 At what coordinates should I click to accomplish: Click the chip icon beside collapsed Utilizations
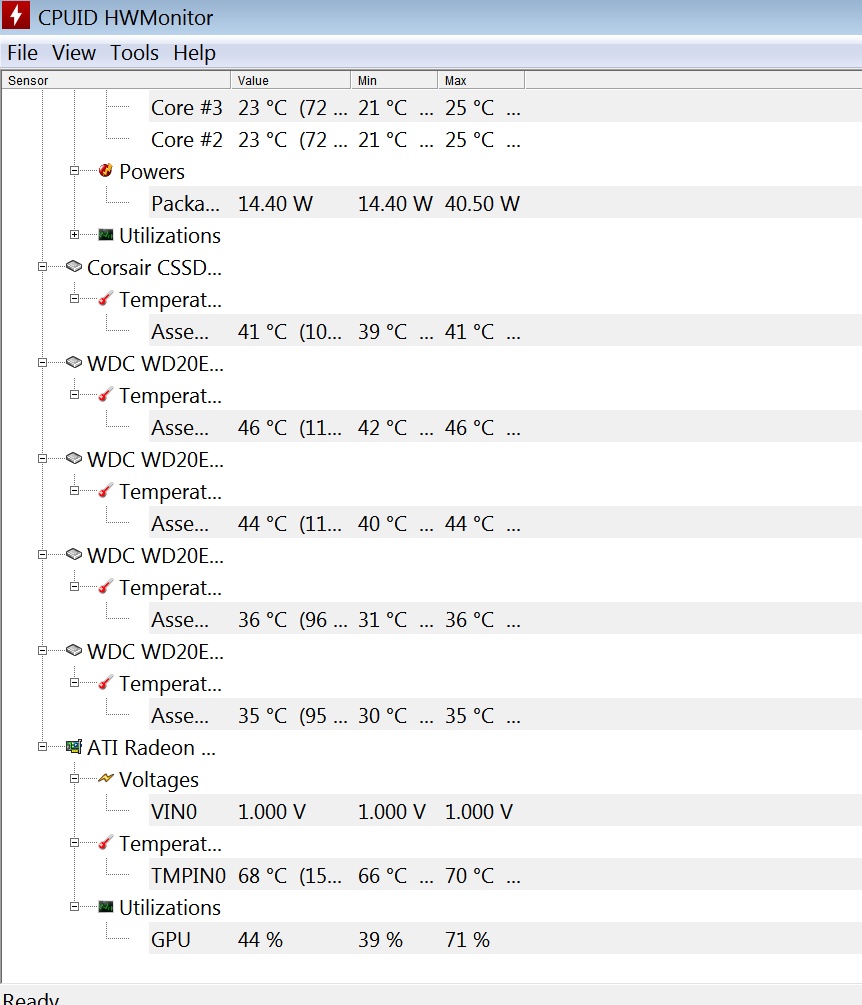[106, 235]
